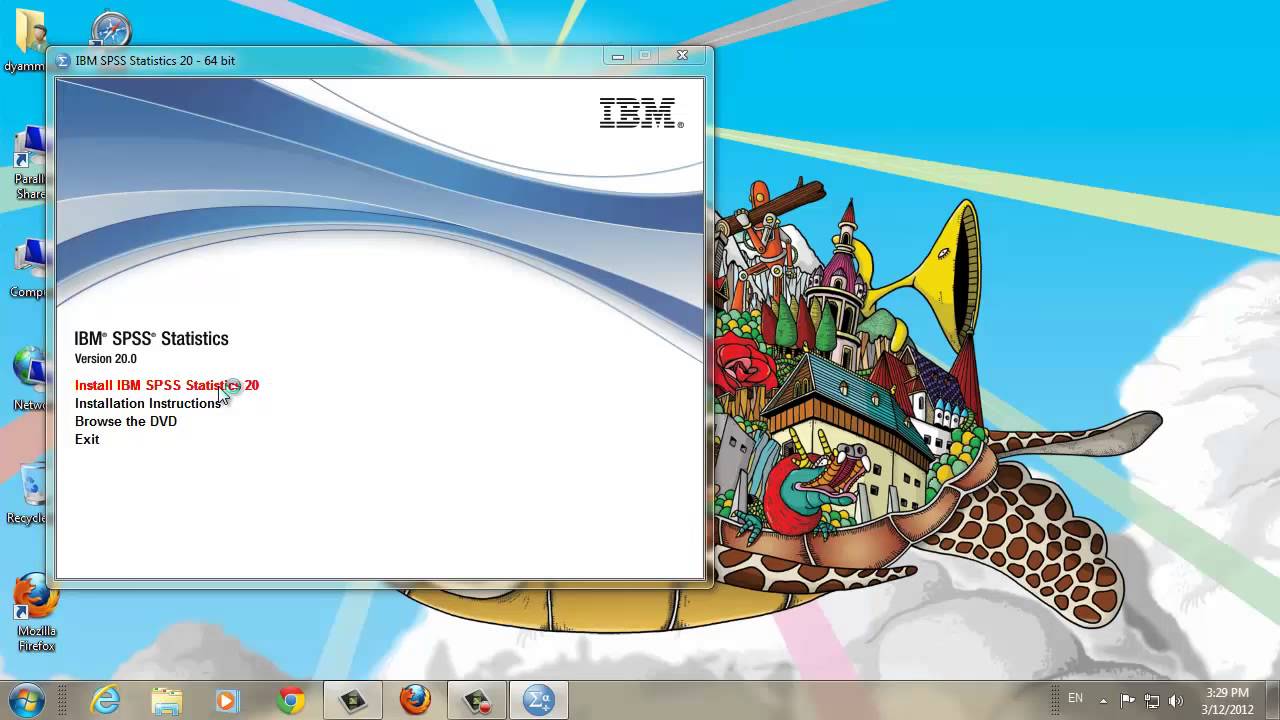This screenshot has width=1280, height=720.
Task: Start Install IBM SPSS Statistics 20
Action: tap(167, 385)
